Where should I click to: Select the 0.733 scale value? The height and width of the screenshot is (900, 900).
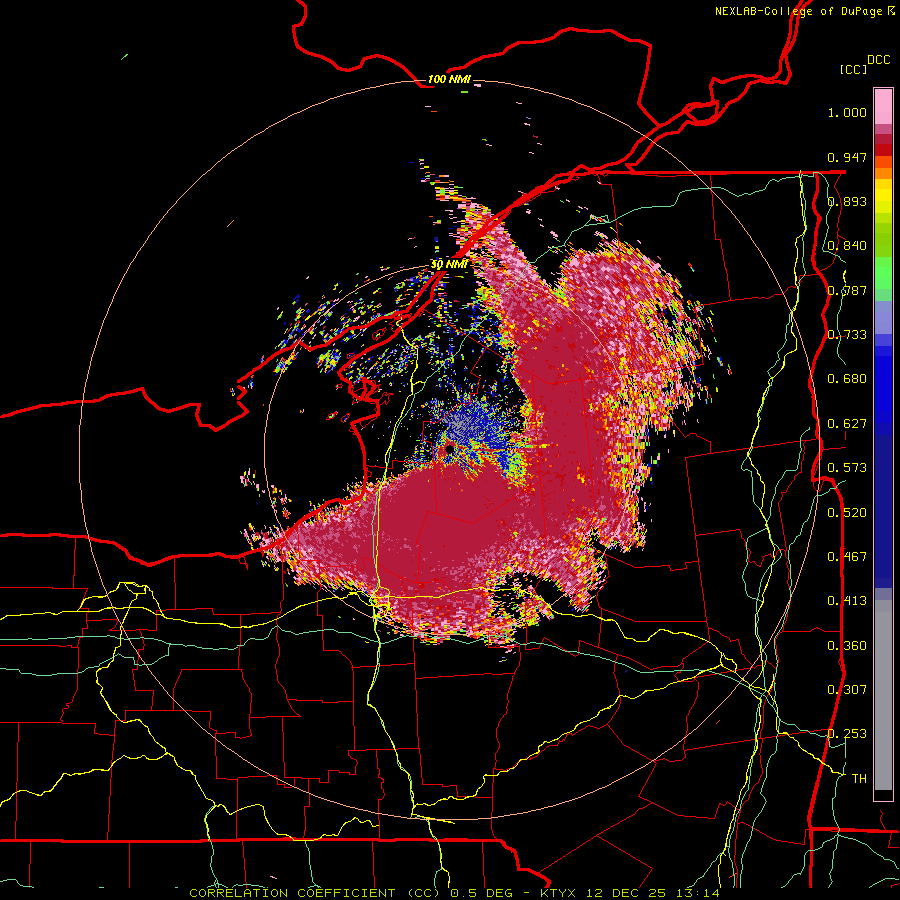pos(847,335)
